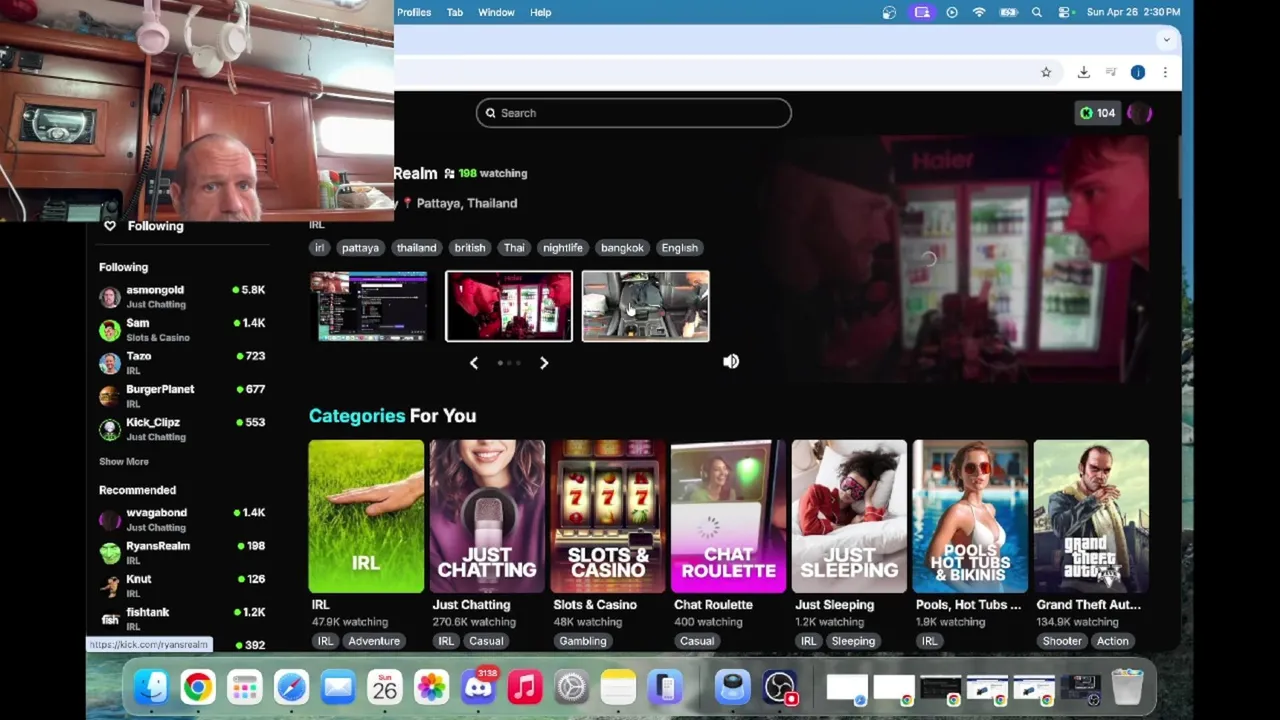Open Safari from the Dock
Screen dimensions: 1280x720
pos(291,687)
